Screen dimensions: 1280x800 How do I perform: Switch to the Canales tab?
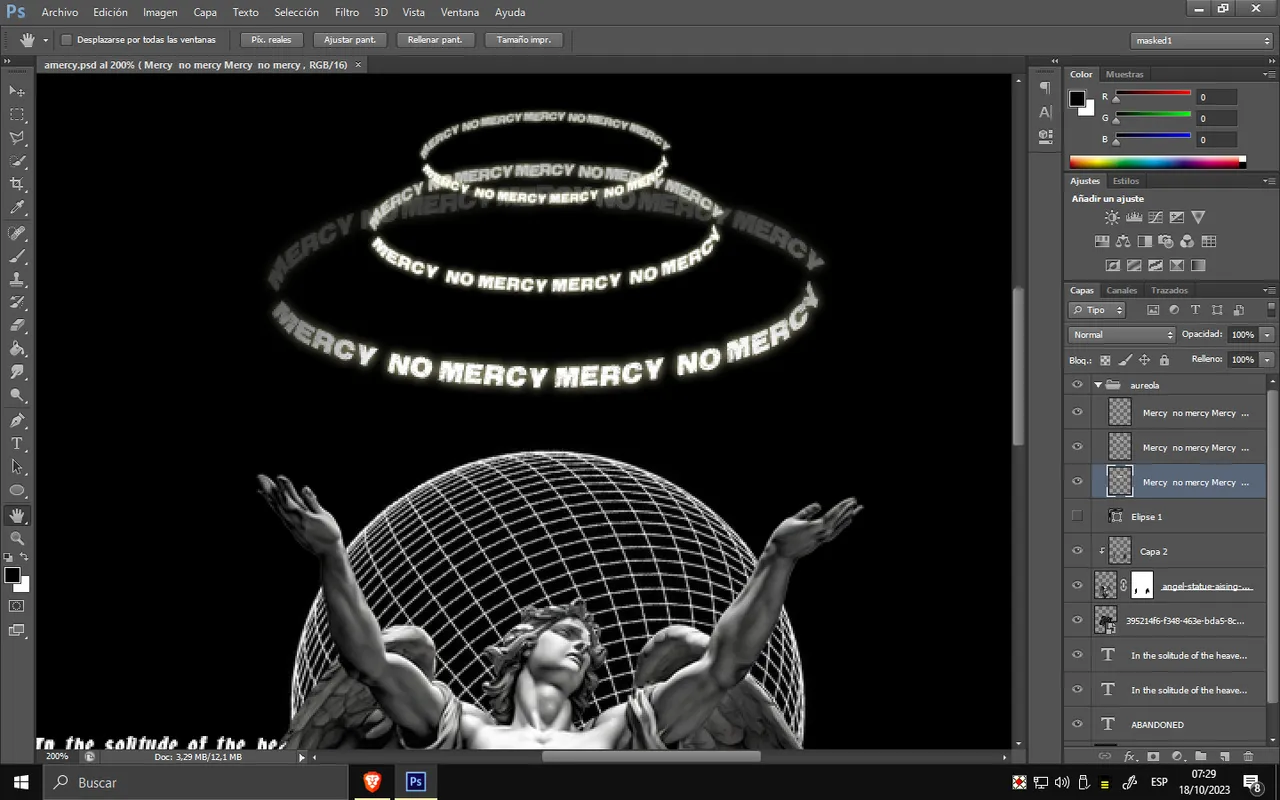coord(1121,291)
